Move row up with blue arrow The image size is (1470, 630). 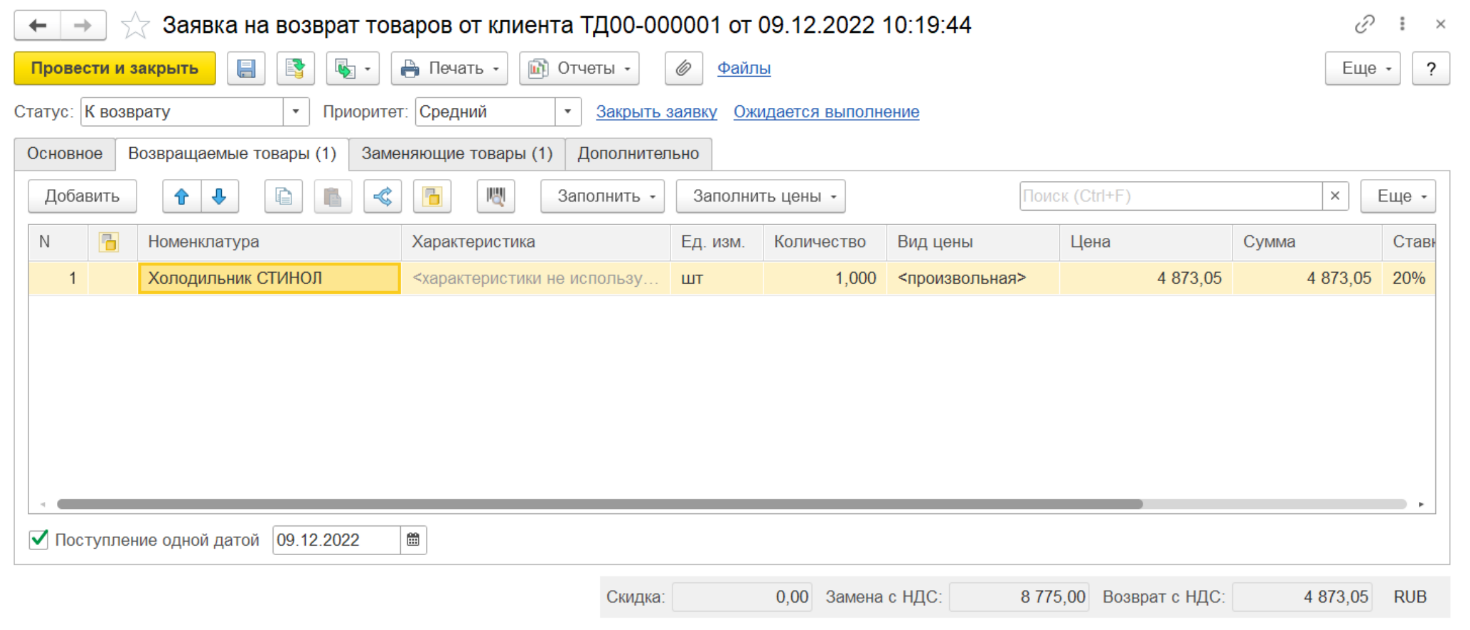182,197
